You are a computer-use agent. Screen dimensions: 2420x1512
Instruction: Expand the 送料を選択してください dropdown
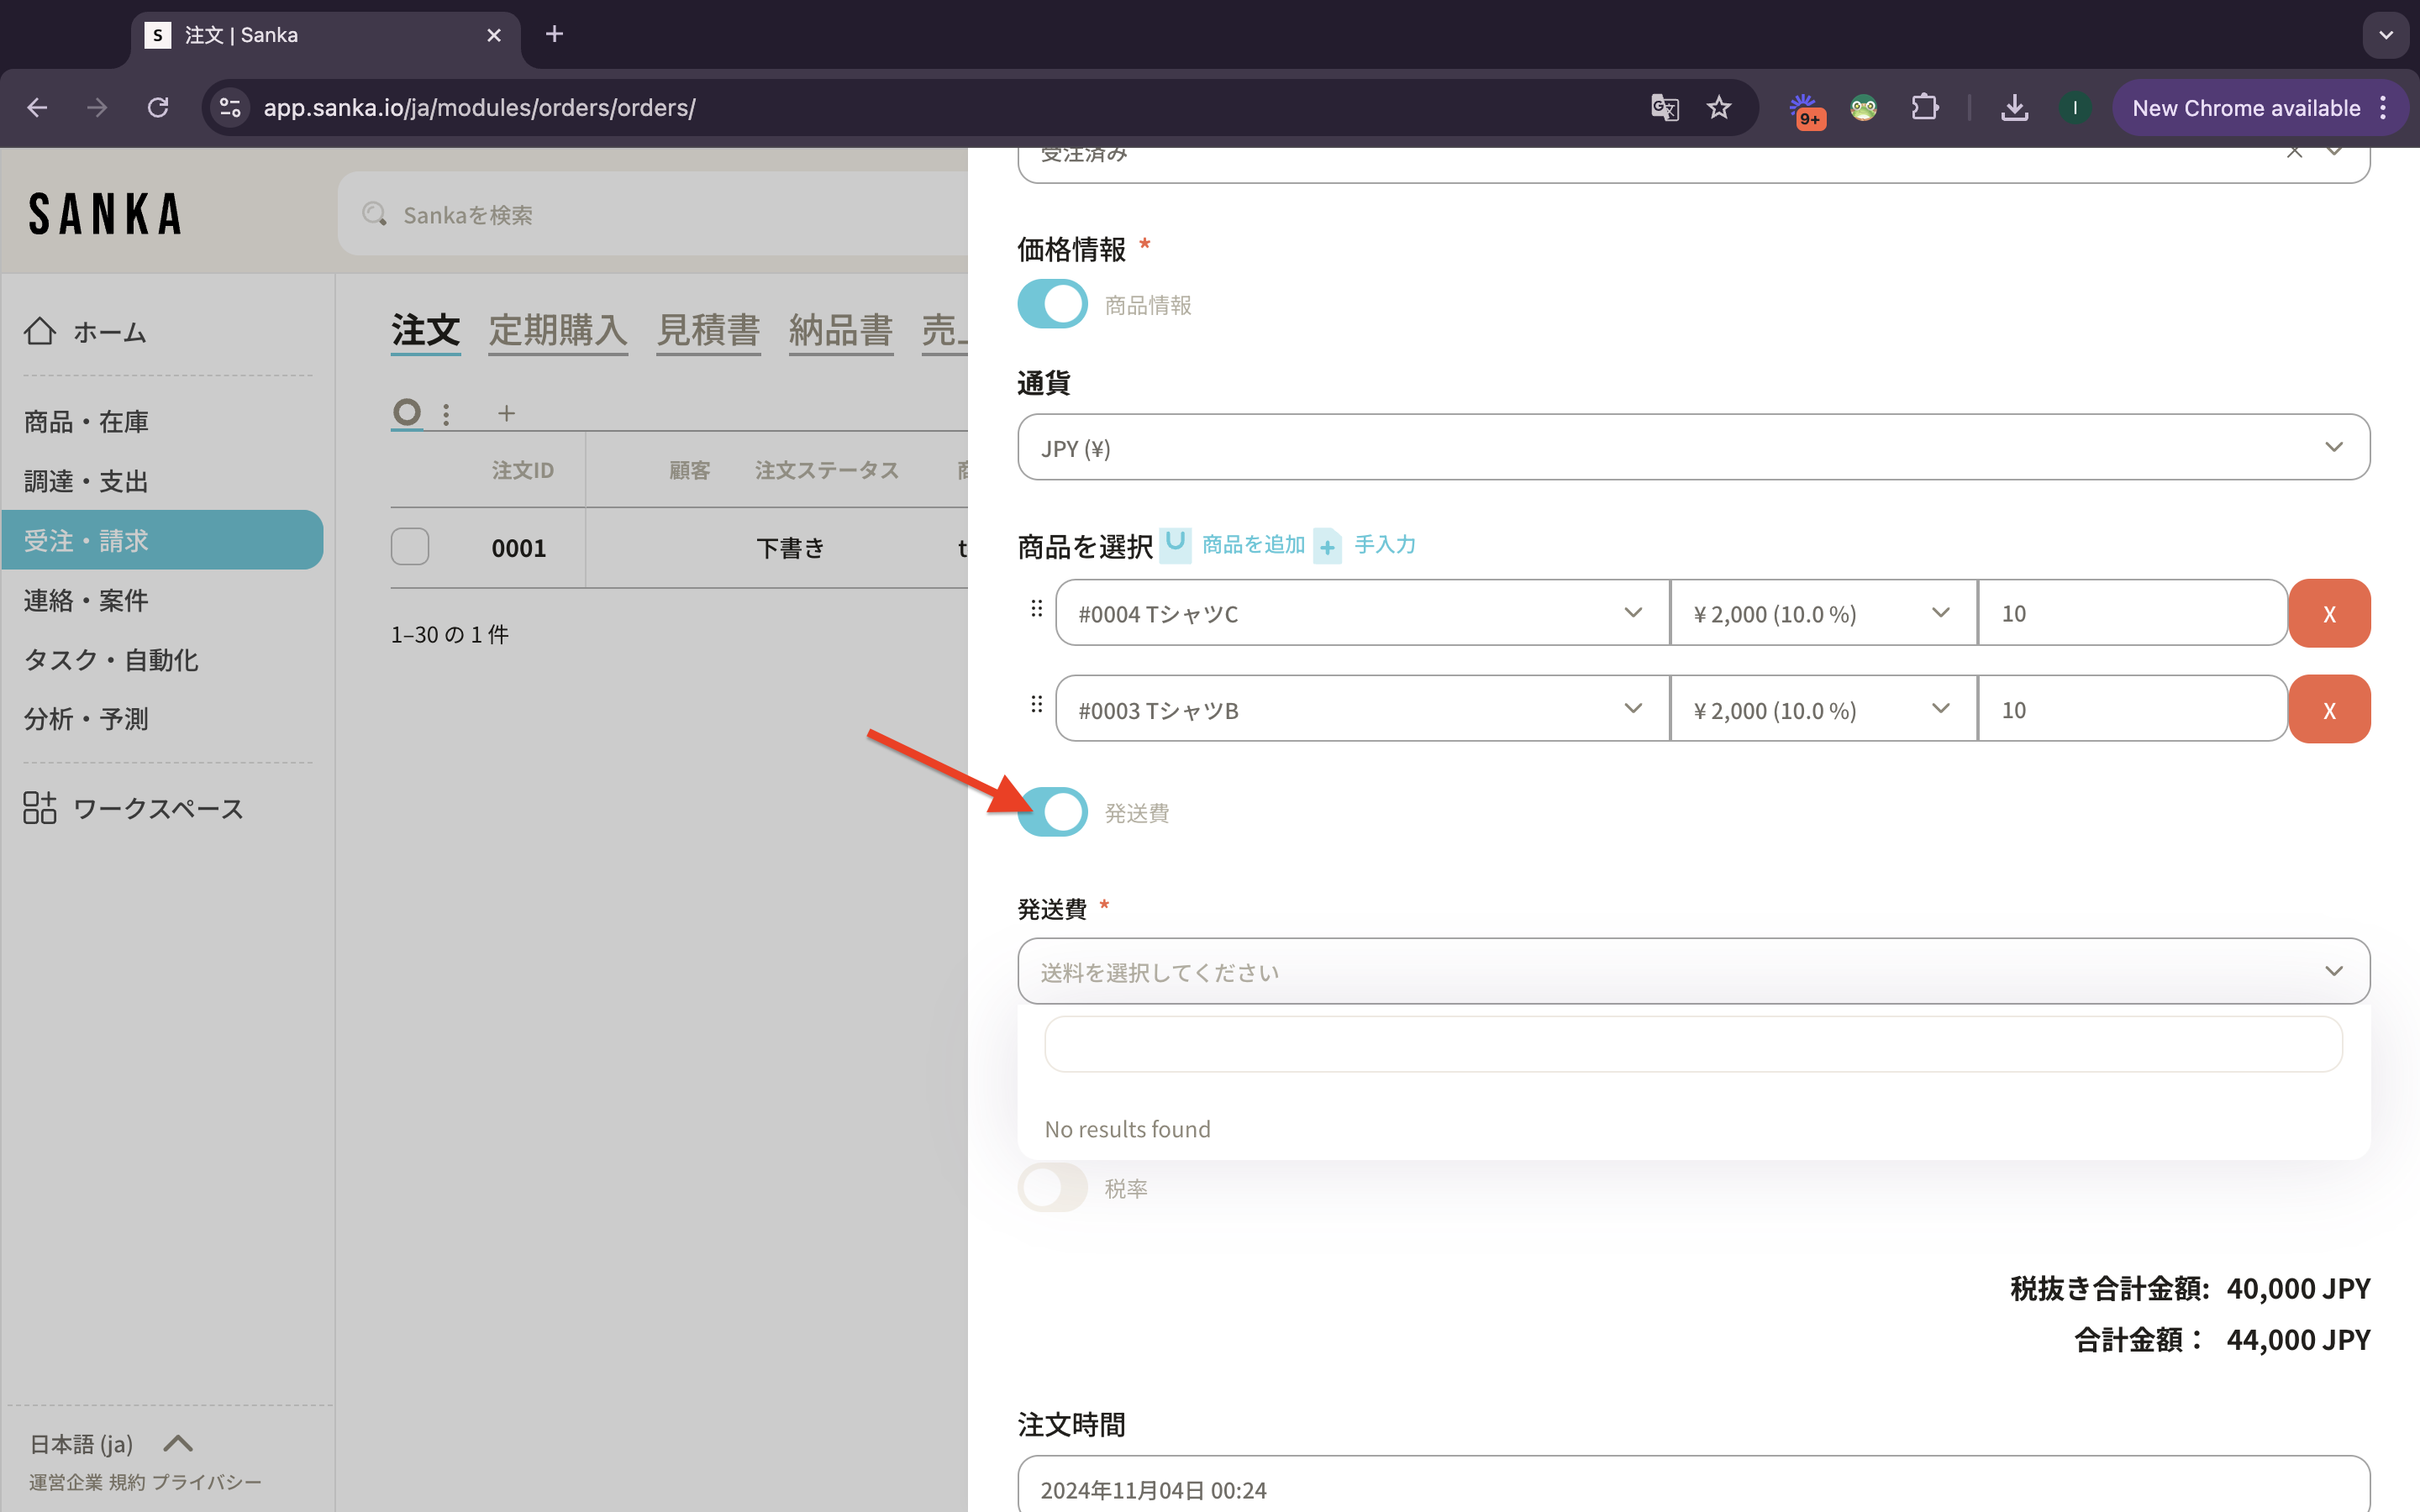1692,971
